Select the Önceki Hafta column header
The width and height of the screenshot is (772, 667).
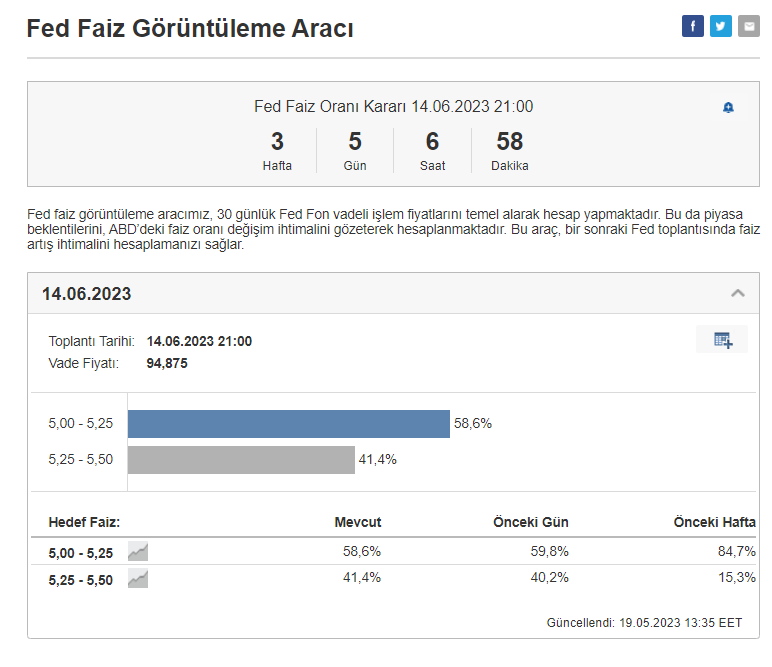pyautogui.click(x=714, y=522)
